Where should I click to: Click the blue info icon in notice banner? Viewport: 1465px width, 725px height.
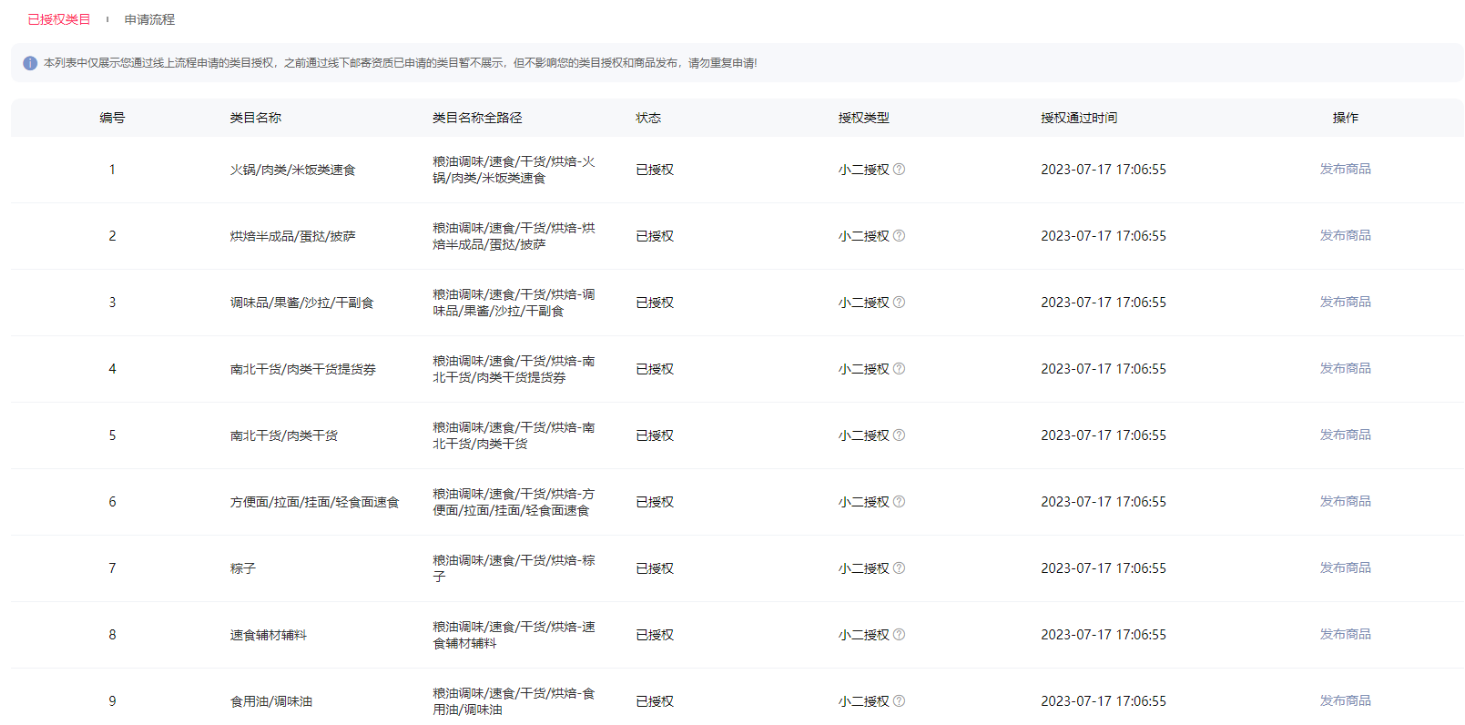[x=30, y=64]
